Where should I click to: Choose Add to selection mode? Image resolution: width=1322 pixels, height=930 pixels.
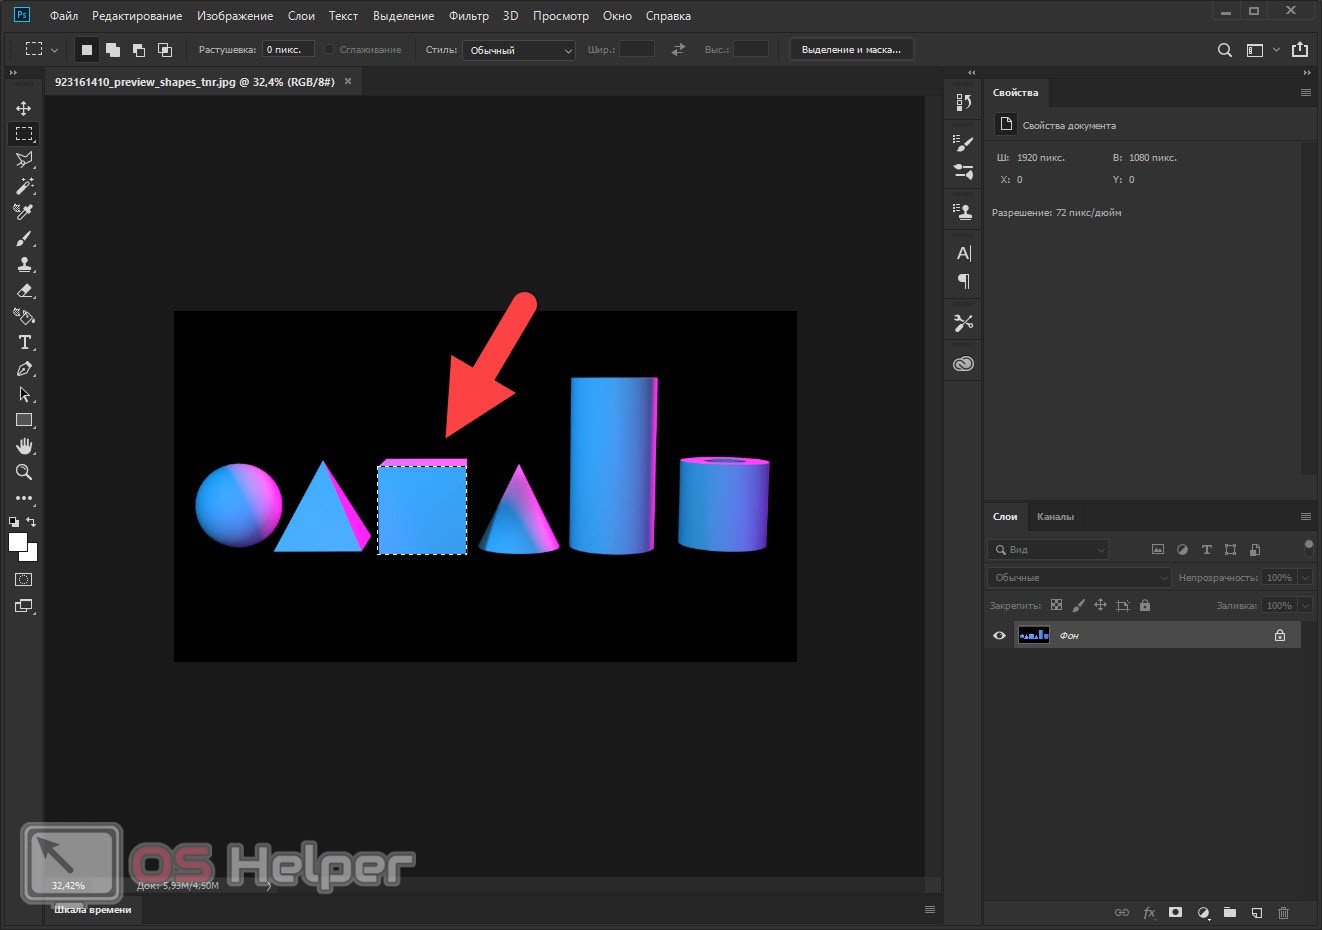(113, 50)
